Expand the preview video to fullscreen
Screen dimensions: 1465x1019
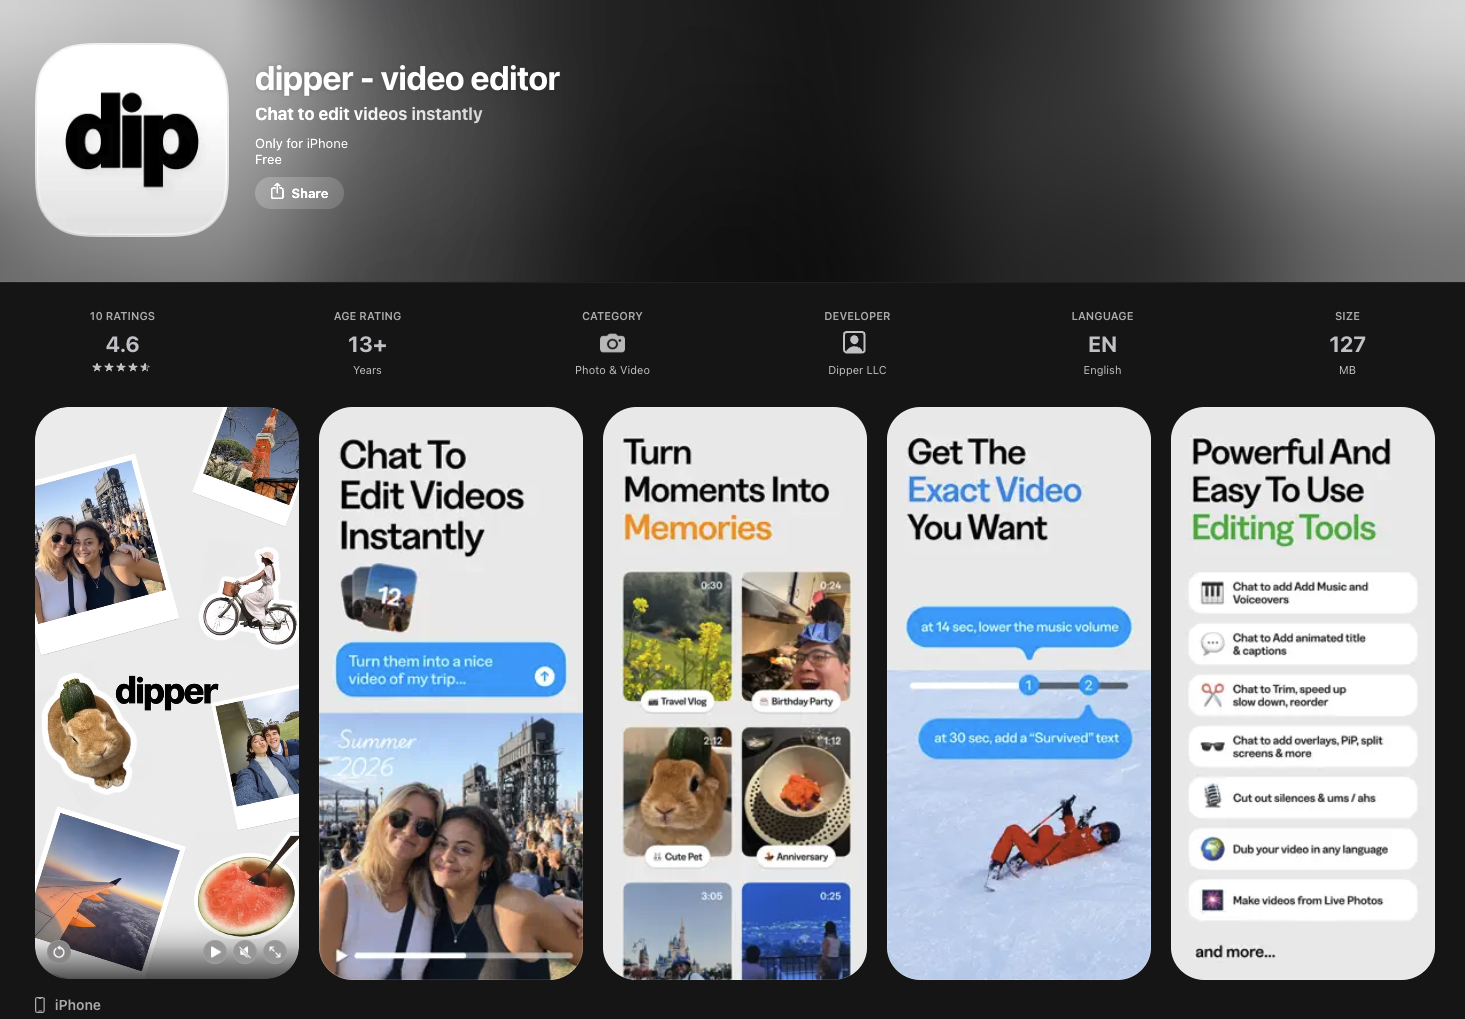click(x=275, y=952)
